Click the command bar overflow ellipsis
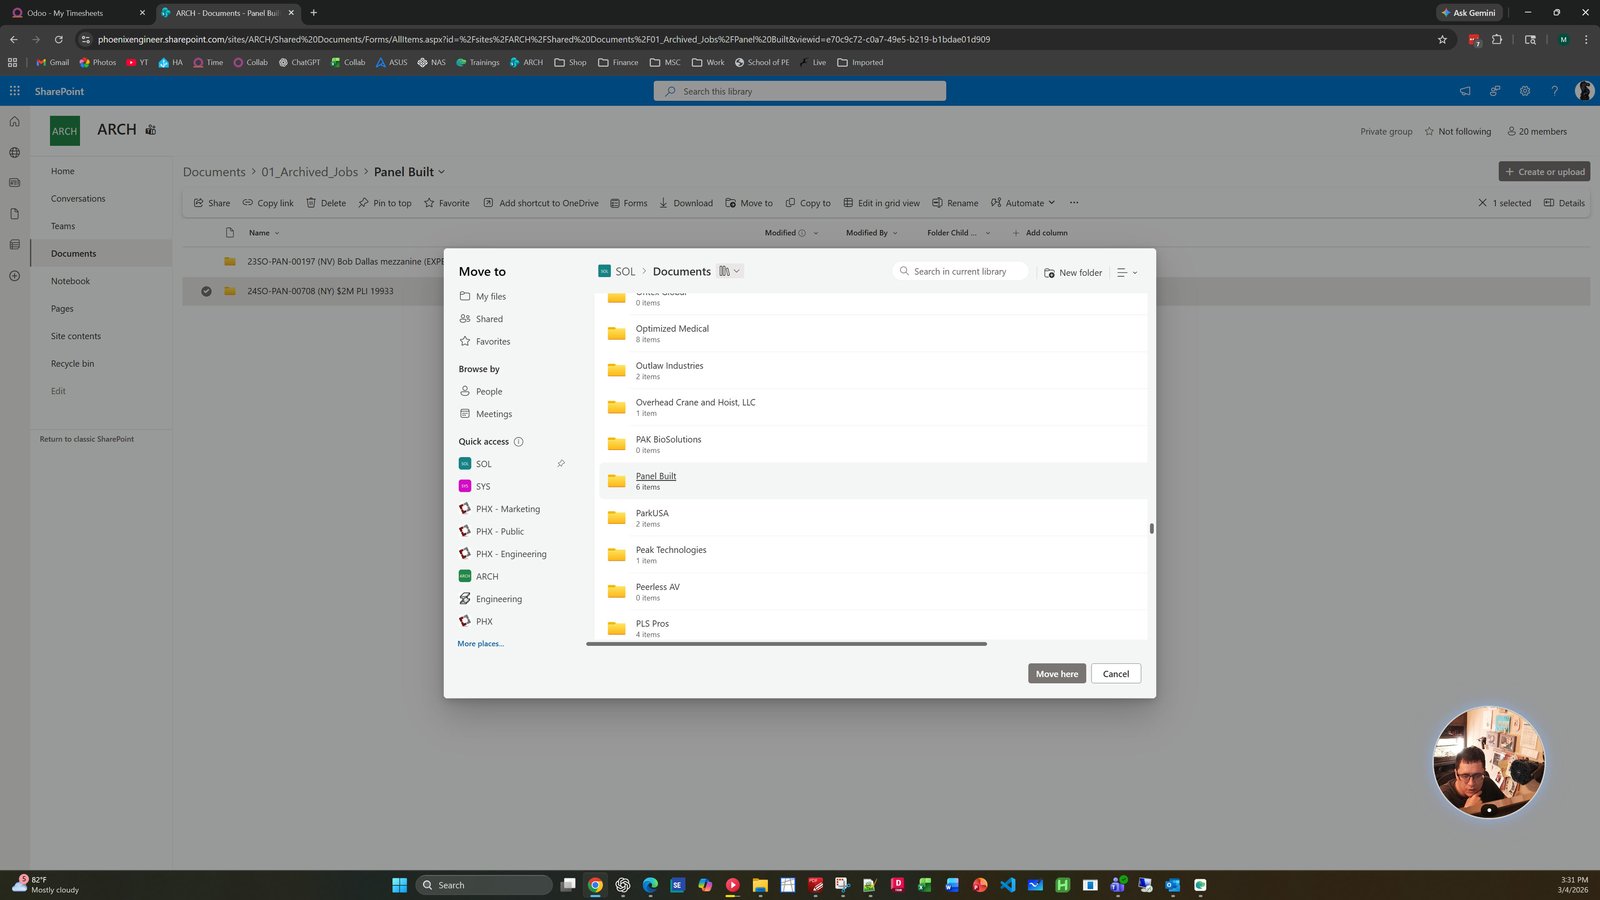Viewport: 1600px width, 900px height. pyautogui.click(x=1074, y=203)
